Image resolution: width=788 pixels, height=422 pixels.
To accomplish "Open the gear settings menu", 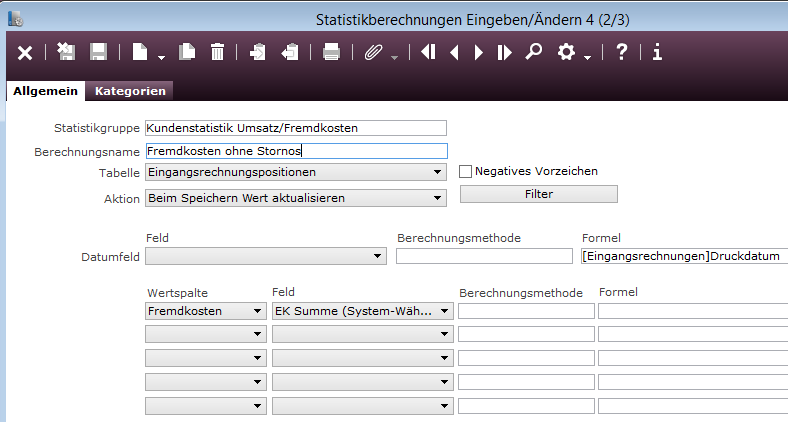I will pos(568,53).
